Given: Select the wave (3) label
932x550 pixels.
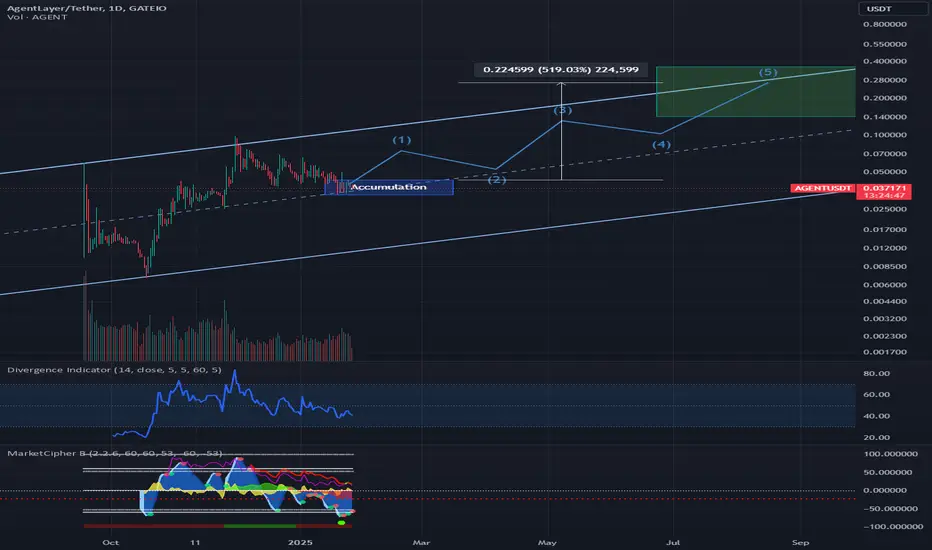Looking at the screenshot, I should [x=562, y=110].
